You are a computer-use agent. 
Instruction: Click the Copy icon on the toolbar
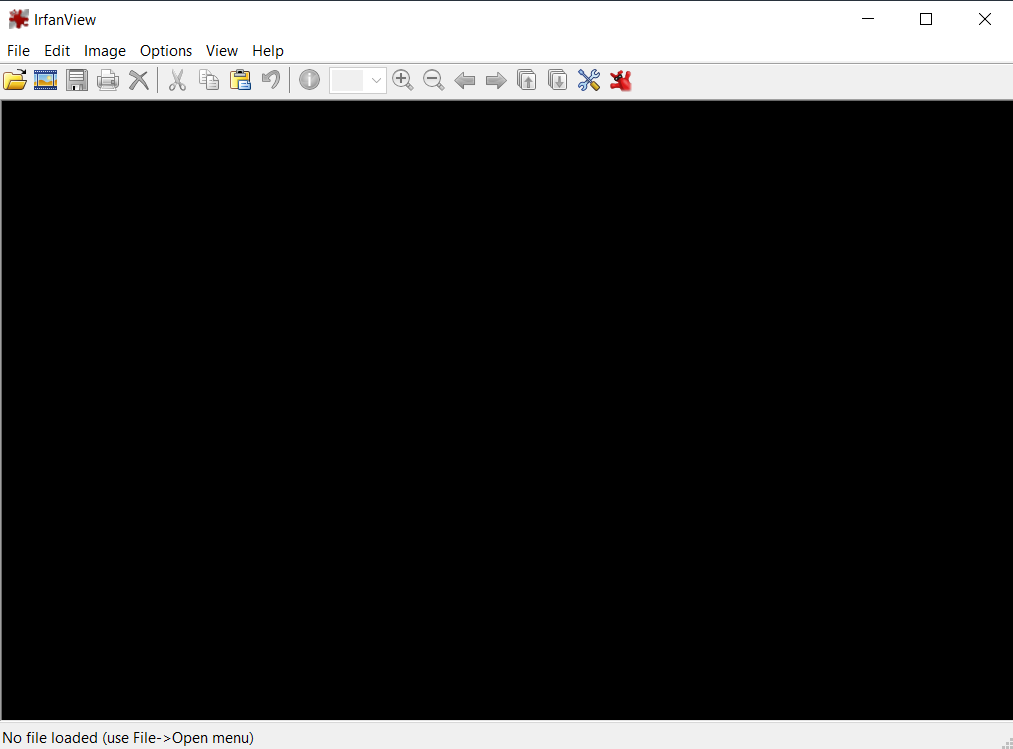(x=209, y=80)
